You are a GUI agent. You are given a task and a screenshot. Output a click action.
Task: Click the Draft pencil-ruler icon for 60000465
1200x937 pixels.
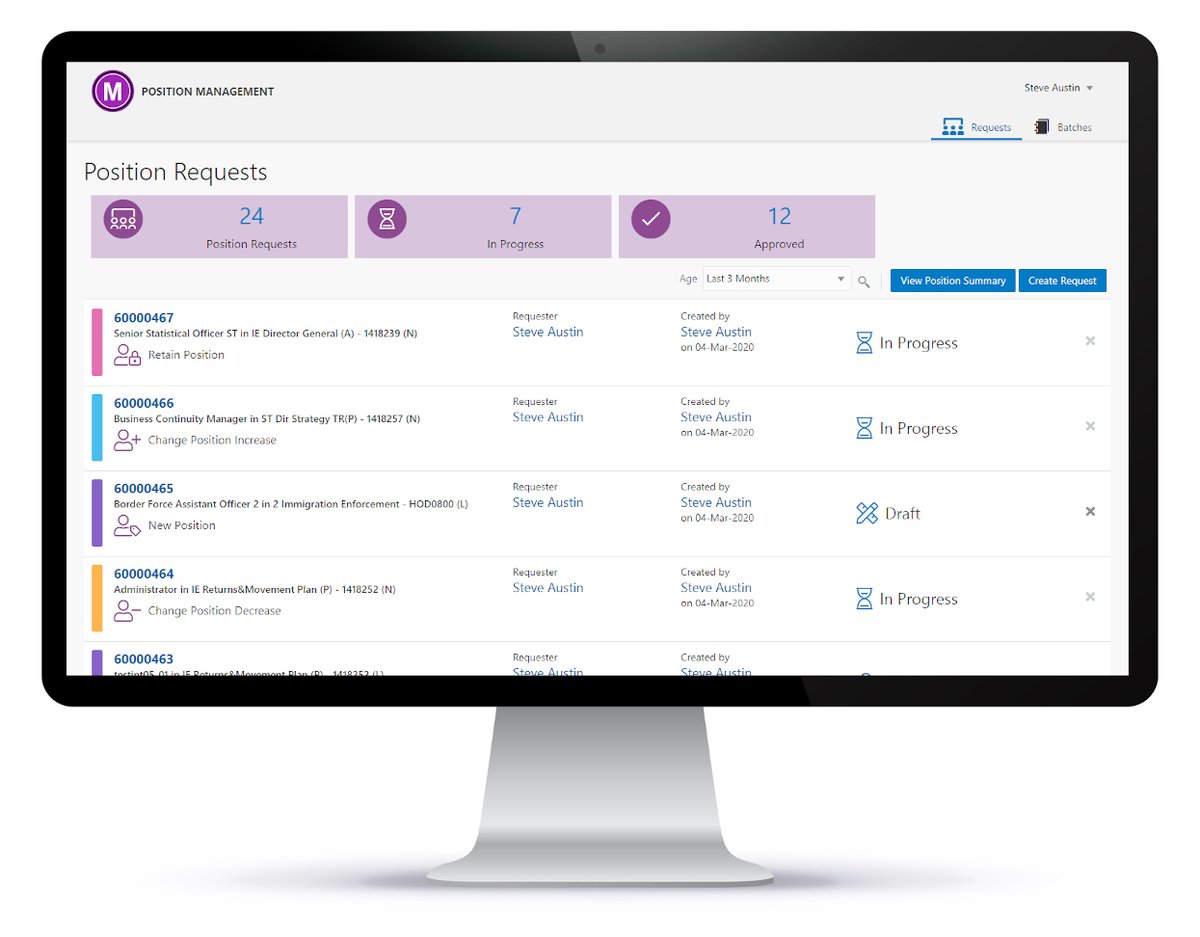867,513
